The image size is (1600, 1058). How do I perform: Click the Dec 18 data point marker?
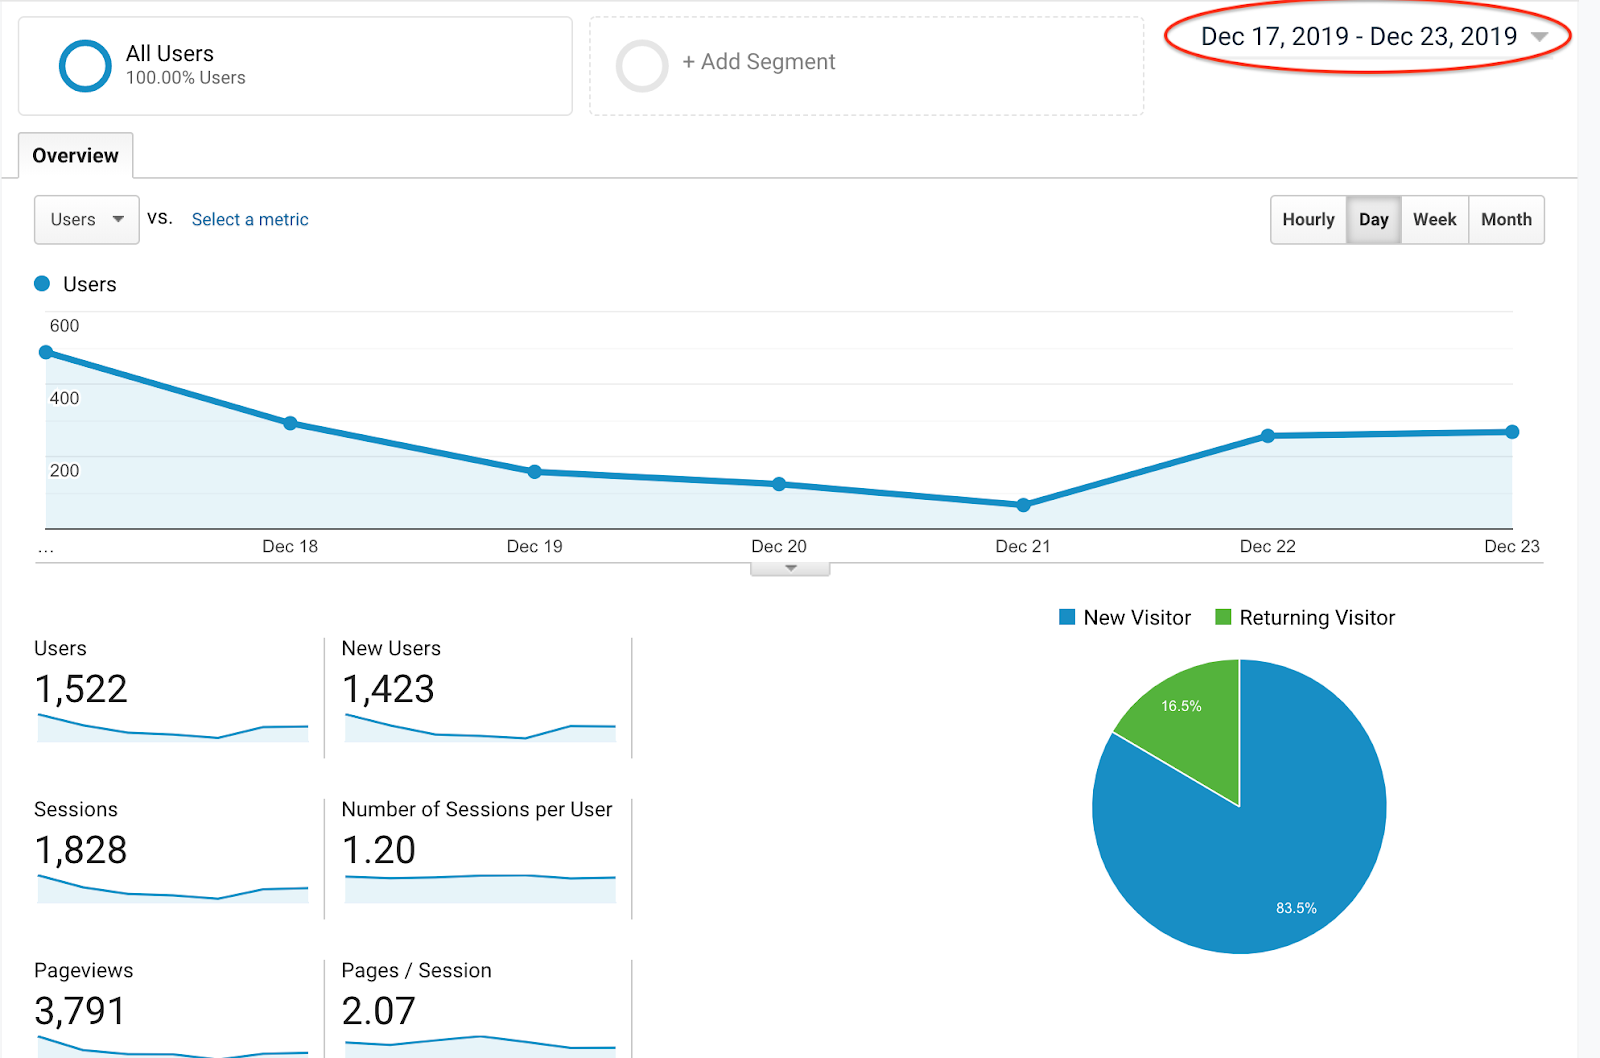[x=290, y=423]
